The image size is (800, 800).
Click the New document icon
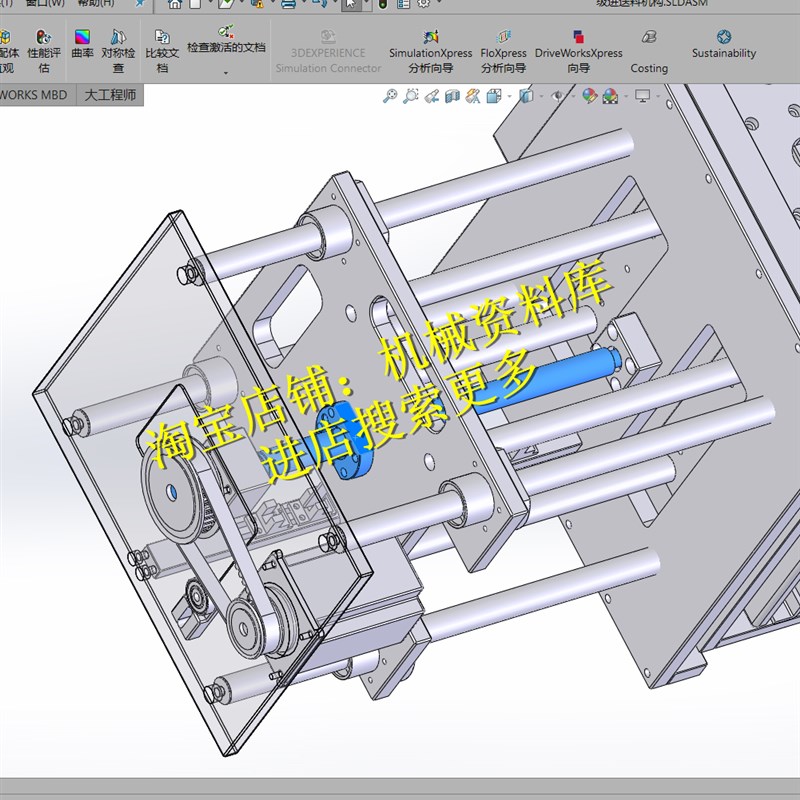click(195, 4)
